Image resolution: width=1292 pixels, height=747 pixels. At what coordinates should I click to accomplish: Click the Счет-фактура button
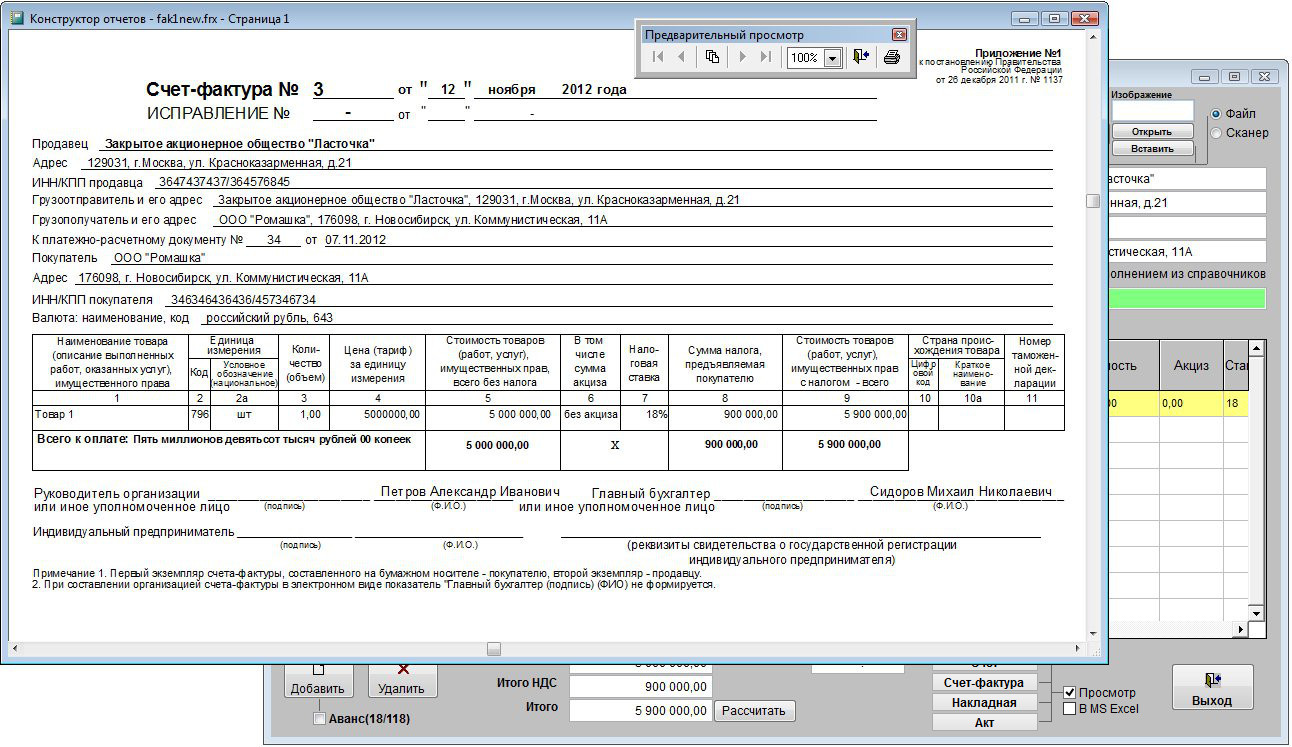(x=983, y=683)
